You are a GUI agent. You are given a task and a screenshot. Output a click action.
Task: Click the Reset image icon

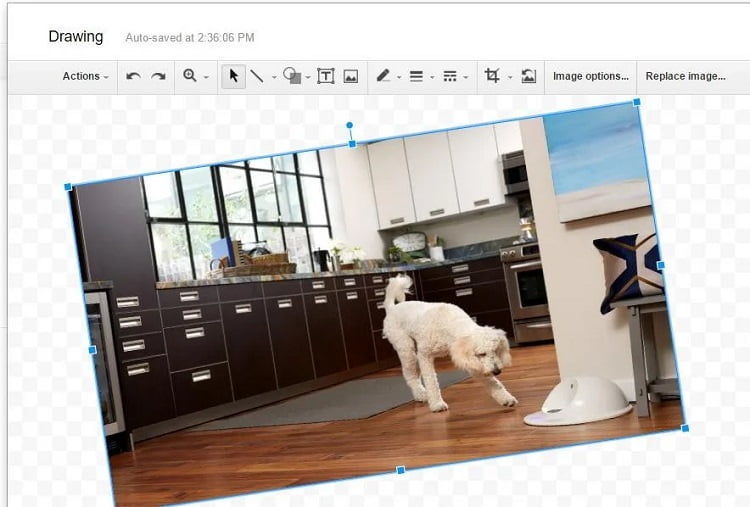(529, 76)
